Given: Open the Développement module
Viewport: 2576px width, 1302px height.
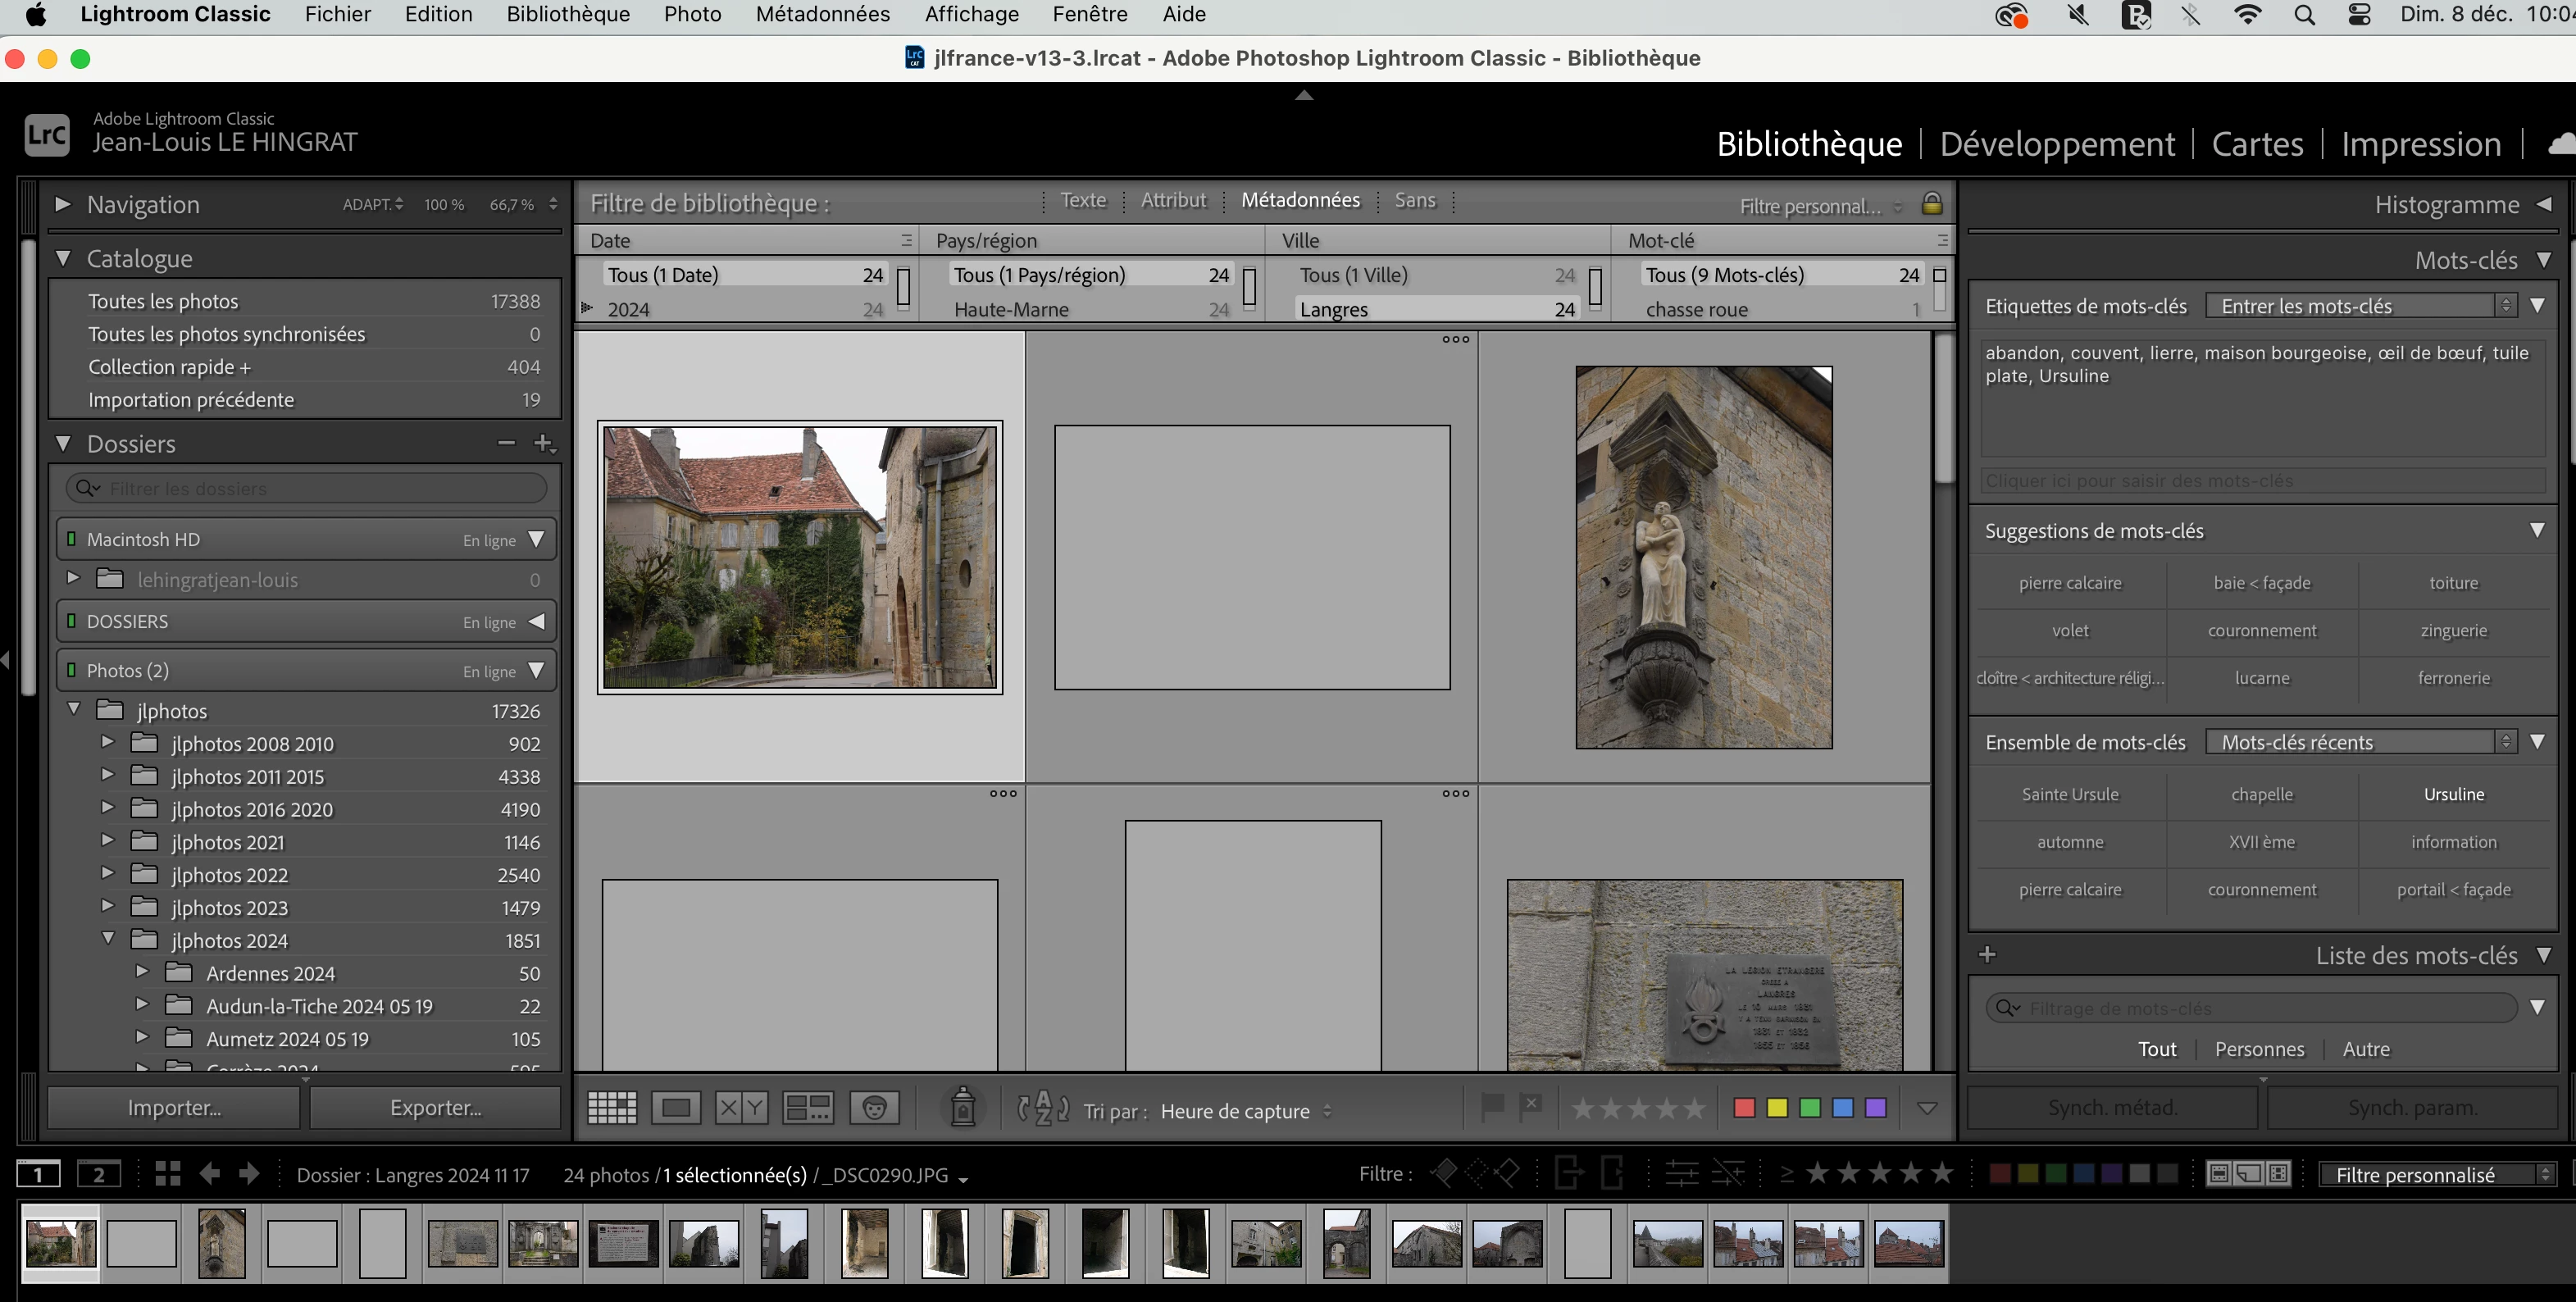Looking at the screenshot, I should [2056, 144].
